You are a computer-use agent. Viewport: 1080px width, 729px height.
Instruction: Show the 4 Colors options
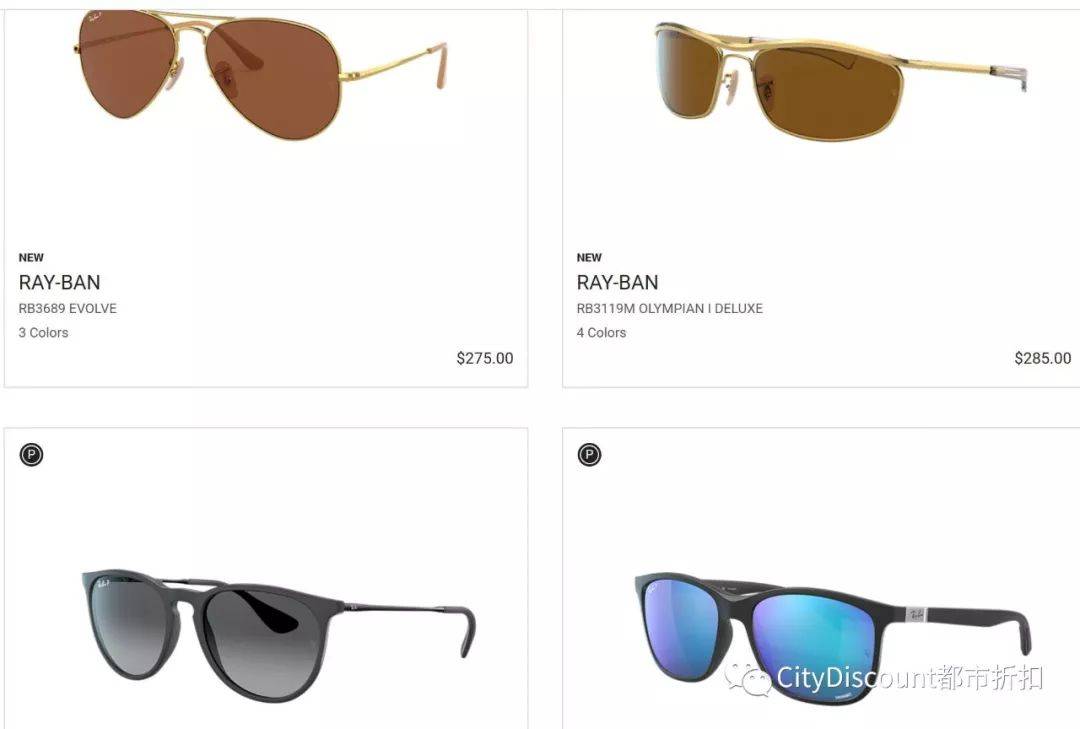pos(601,332)
